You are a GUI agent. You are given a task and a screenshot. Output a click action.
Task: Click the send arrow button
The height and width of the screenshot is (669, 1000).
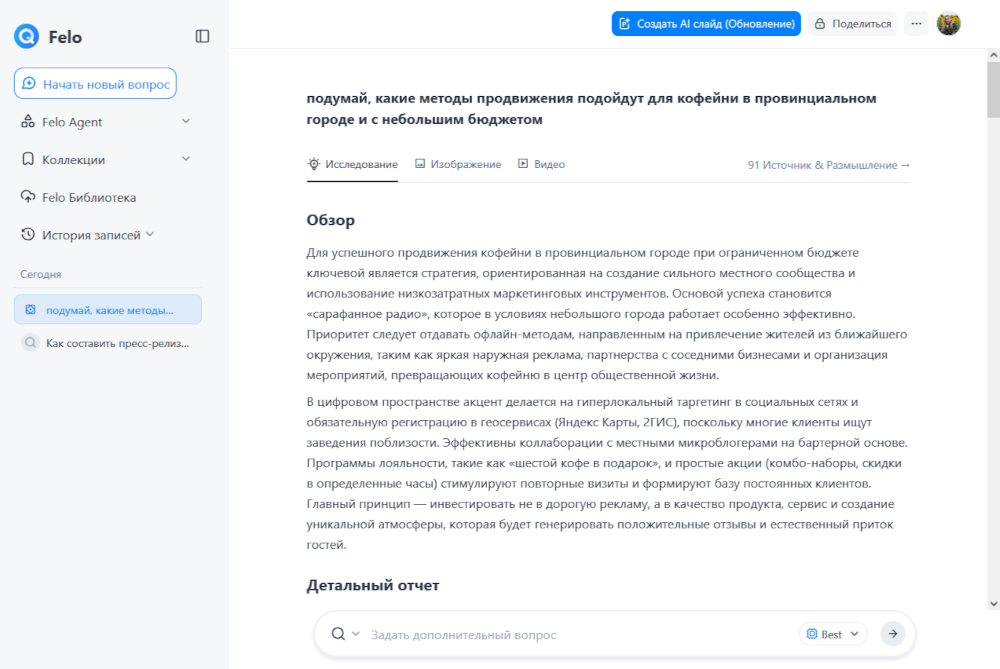coord(892,634)
